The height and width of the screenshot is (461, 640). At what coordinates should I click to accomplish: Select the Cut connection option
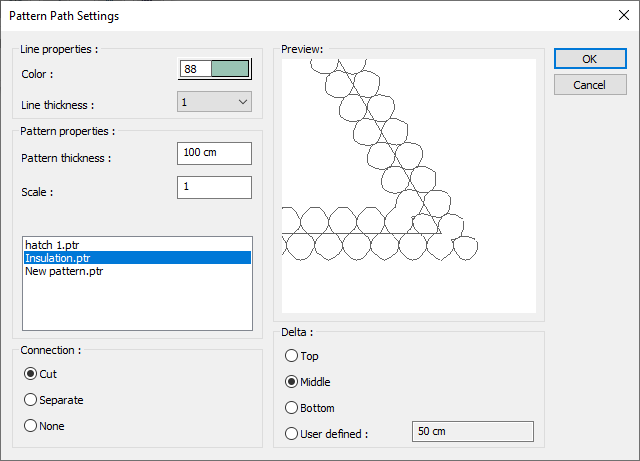(x=31, y=374)
